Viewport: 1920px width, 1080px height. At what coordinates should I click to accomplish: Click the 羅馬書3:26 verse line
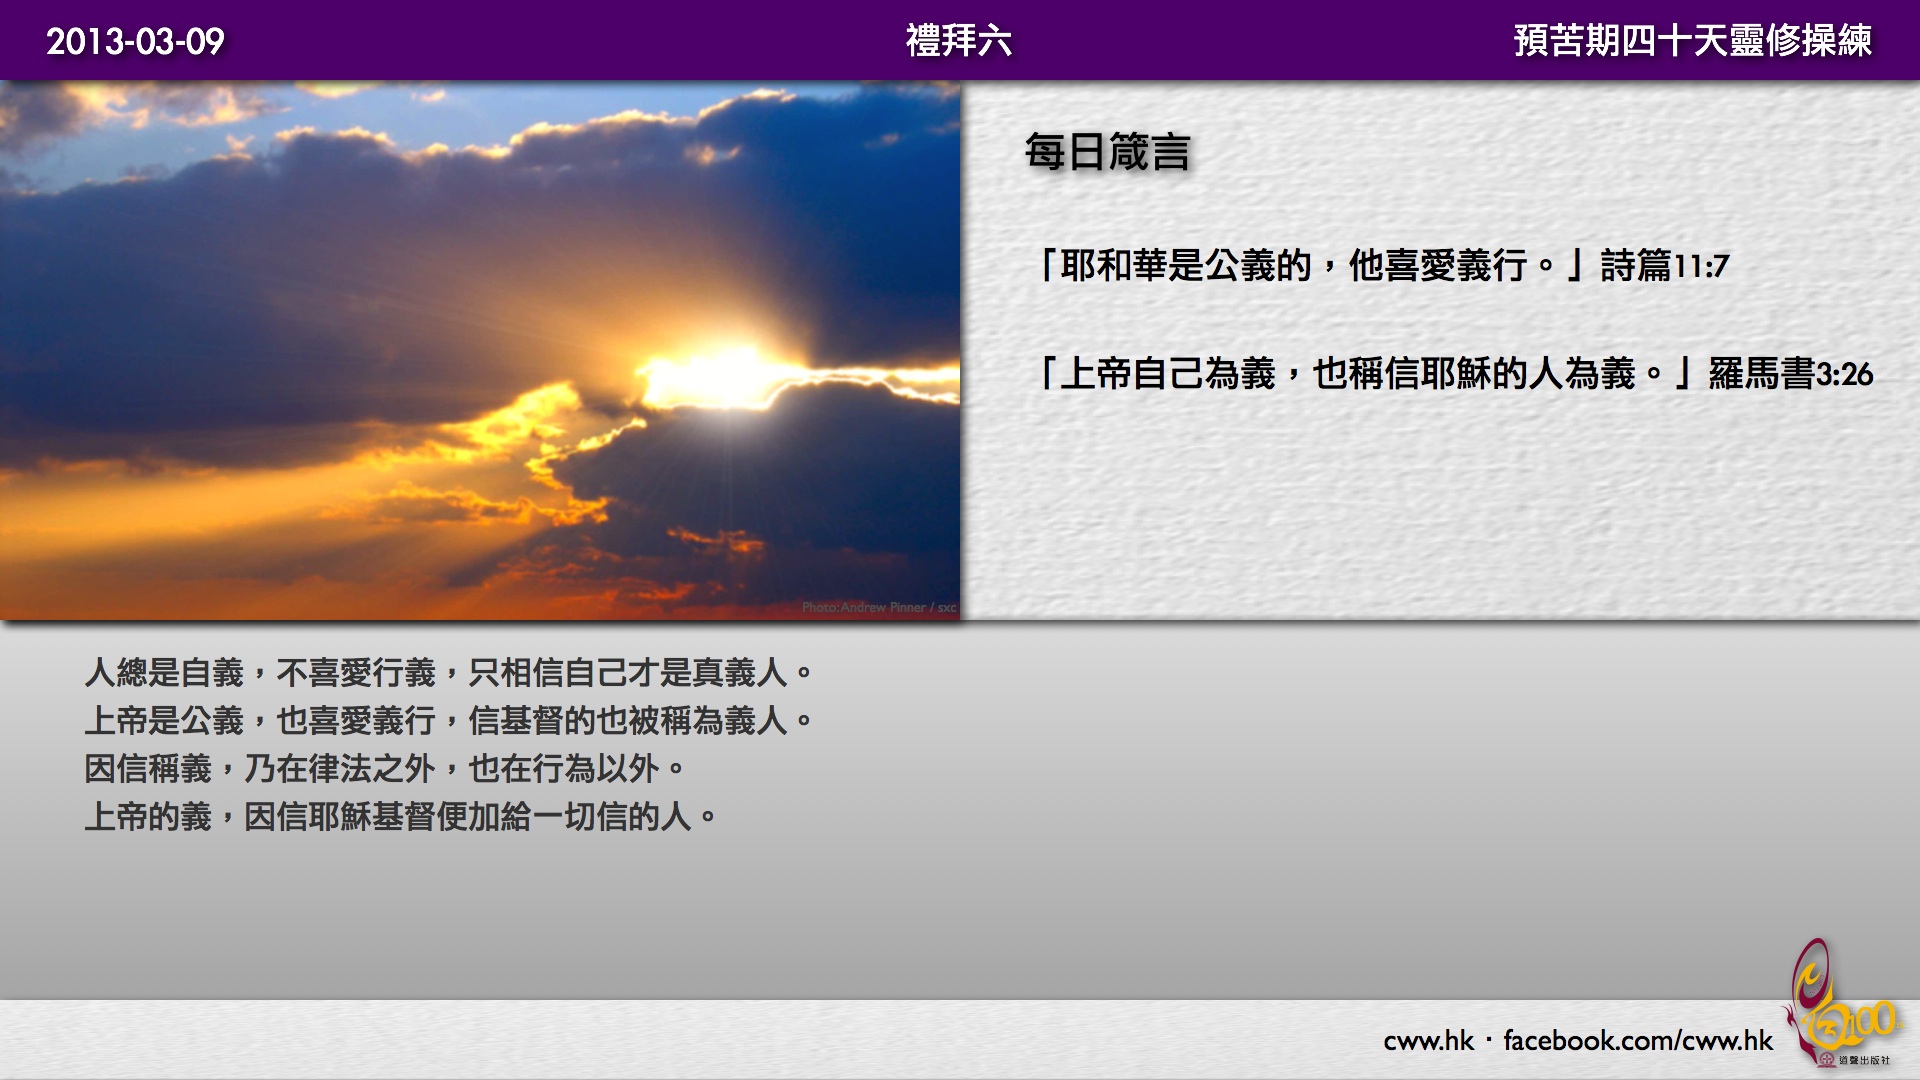tap(1454, 374)
